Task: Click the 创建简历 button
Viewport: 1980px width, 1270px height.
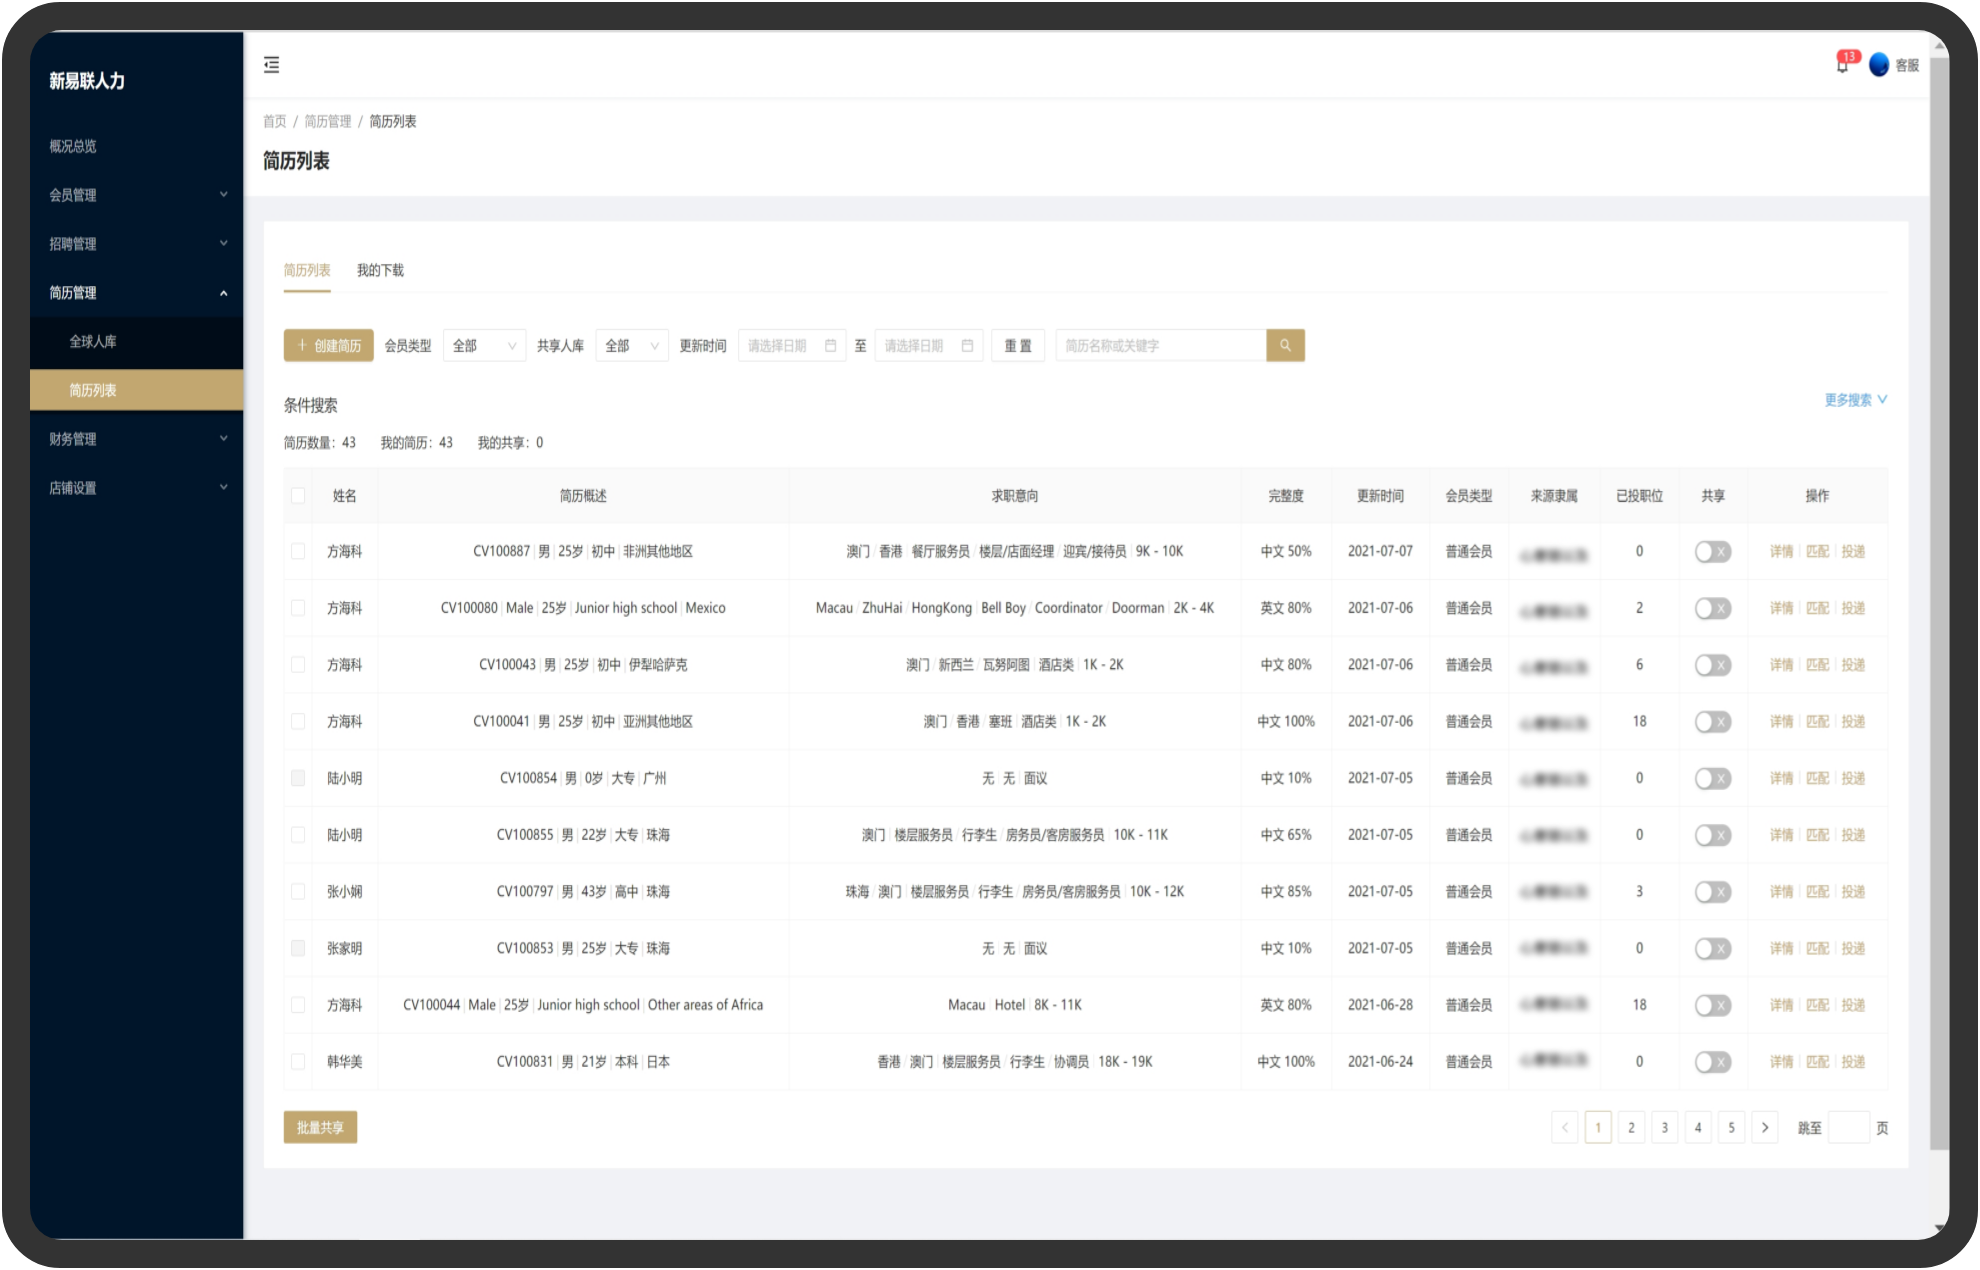Action: (x=328, y=346)
